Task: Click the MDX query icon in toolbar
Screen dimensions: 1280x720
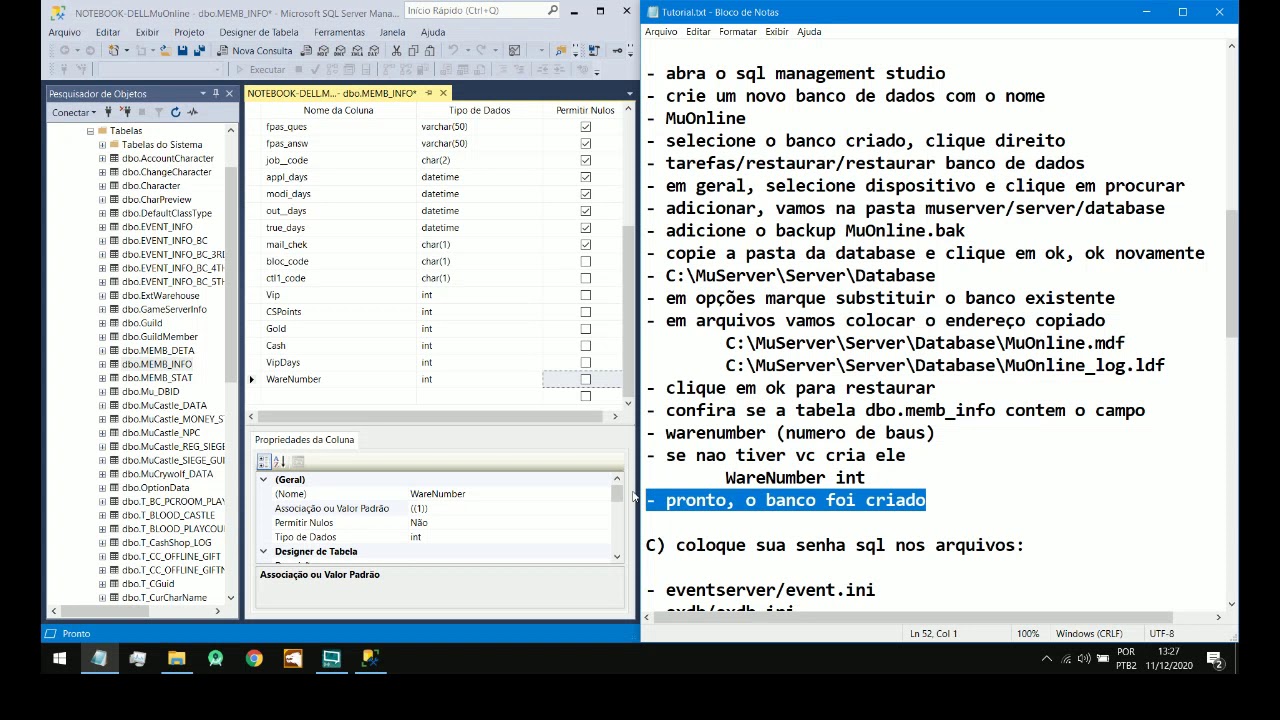Action: click(324, 50)
